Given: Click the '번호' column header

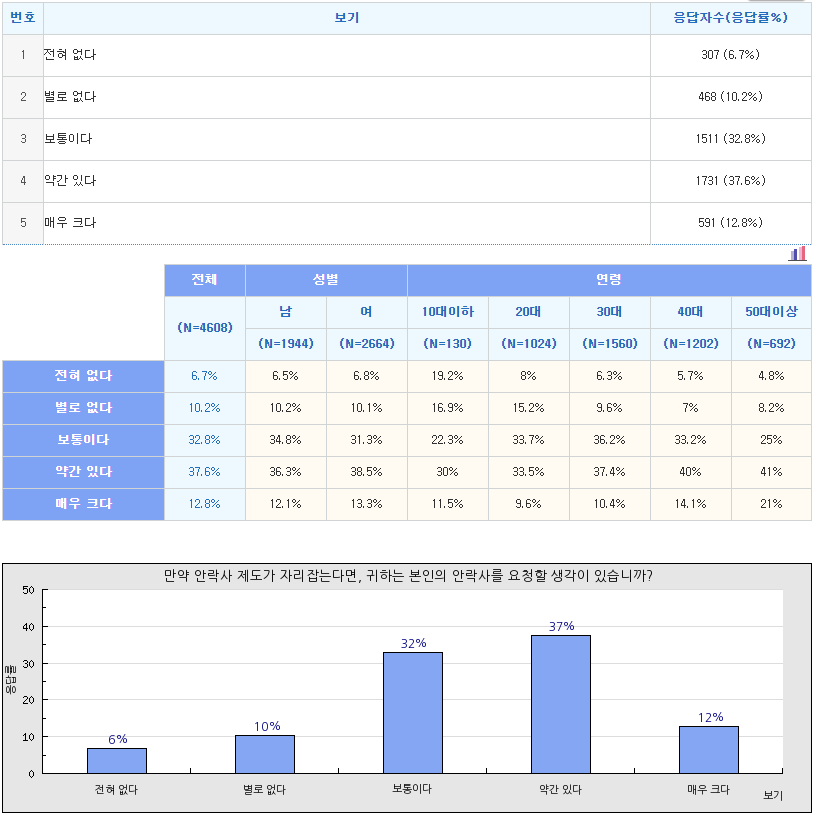Looking at the screenshot, I should (23, 18).
